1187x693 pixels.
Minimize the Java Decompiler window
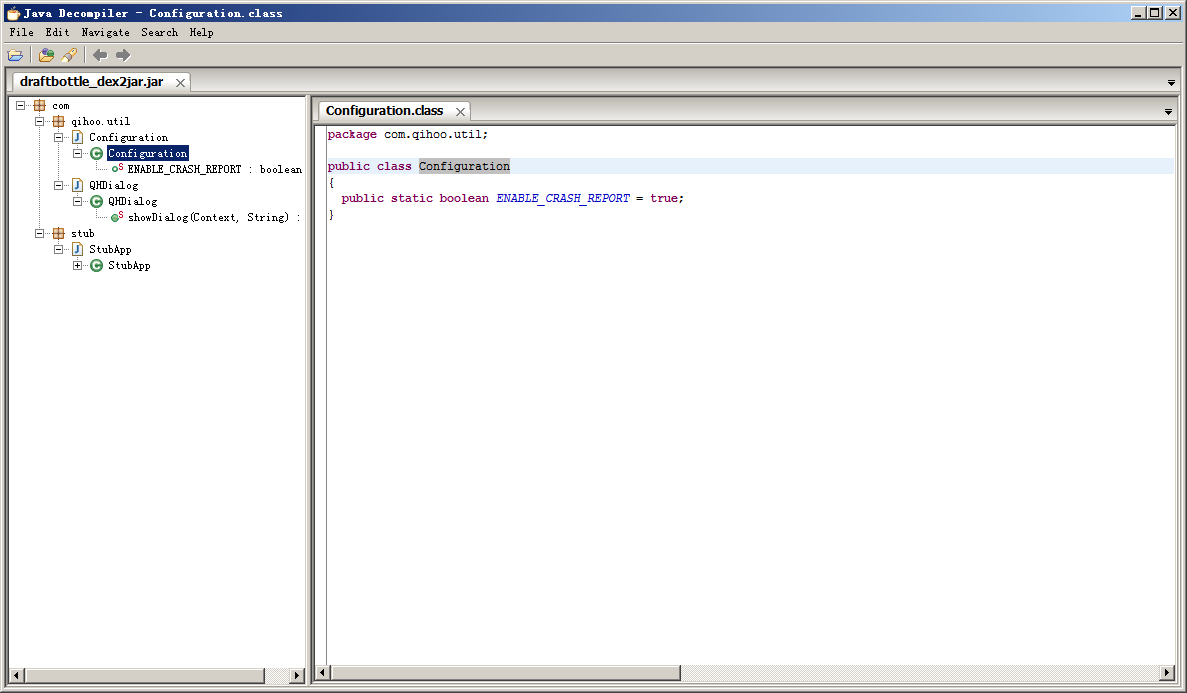coord(1138,13)
